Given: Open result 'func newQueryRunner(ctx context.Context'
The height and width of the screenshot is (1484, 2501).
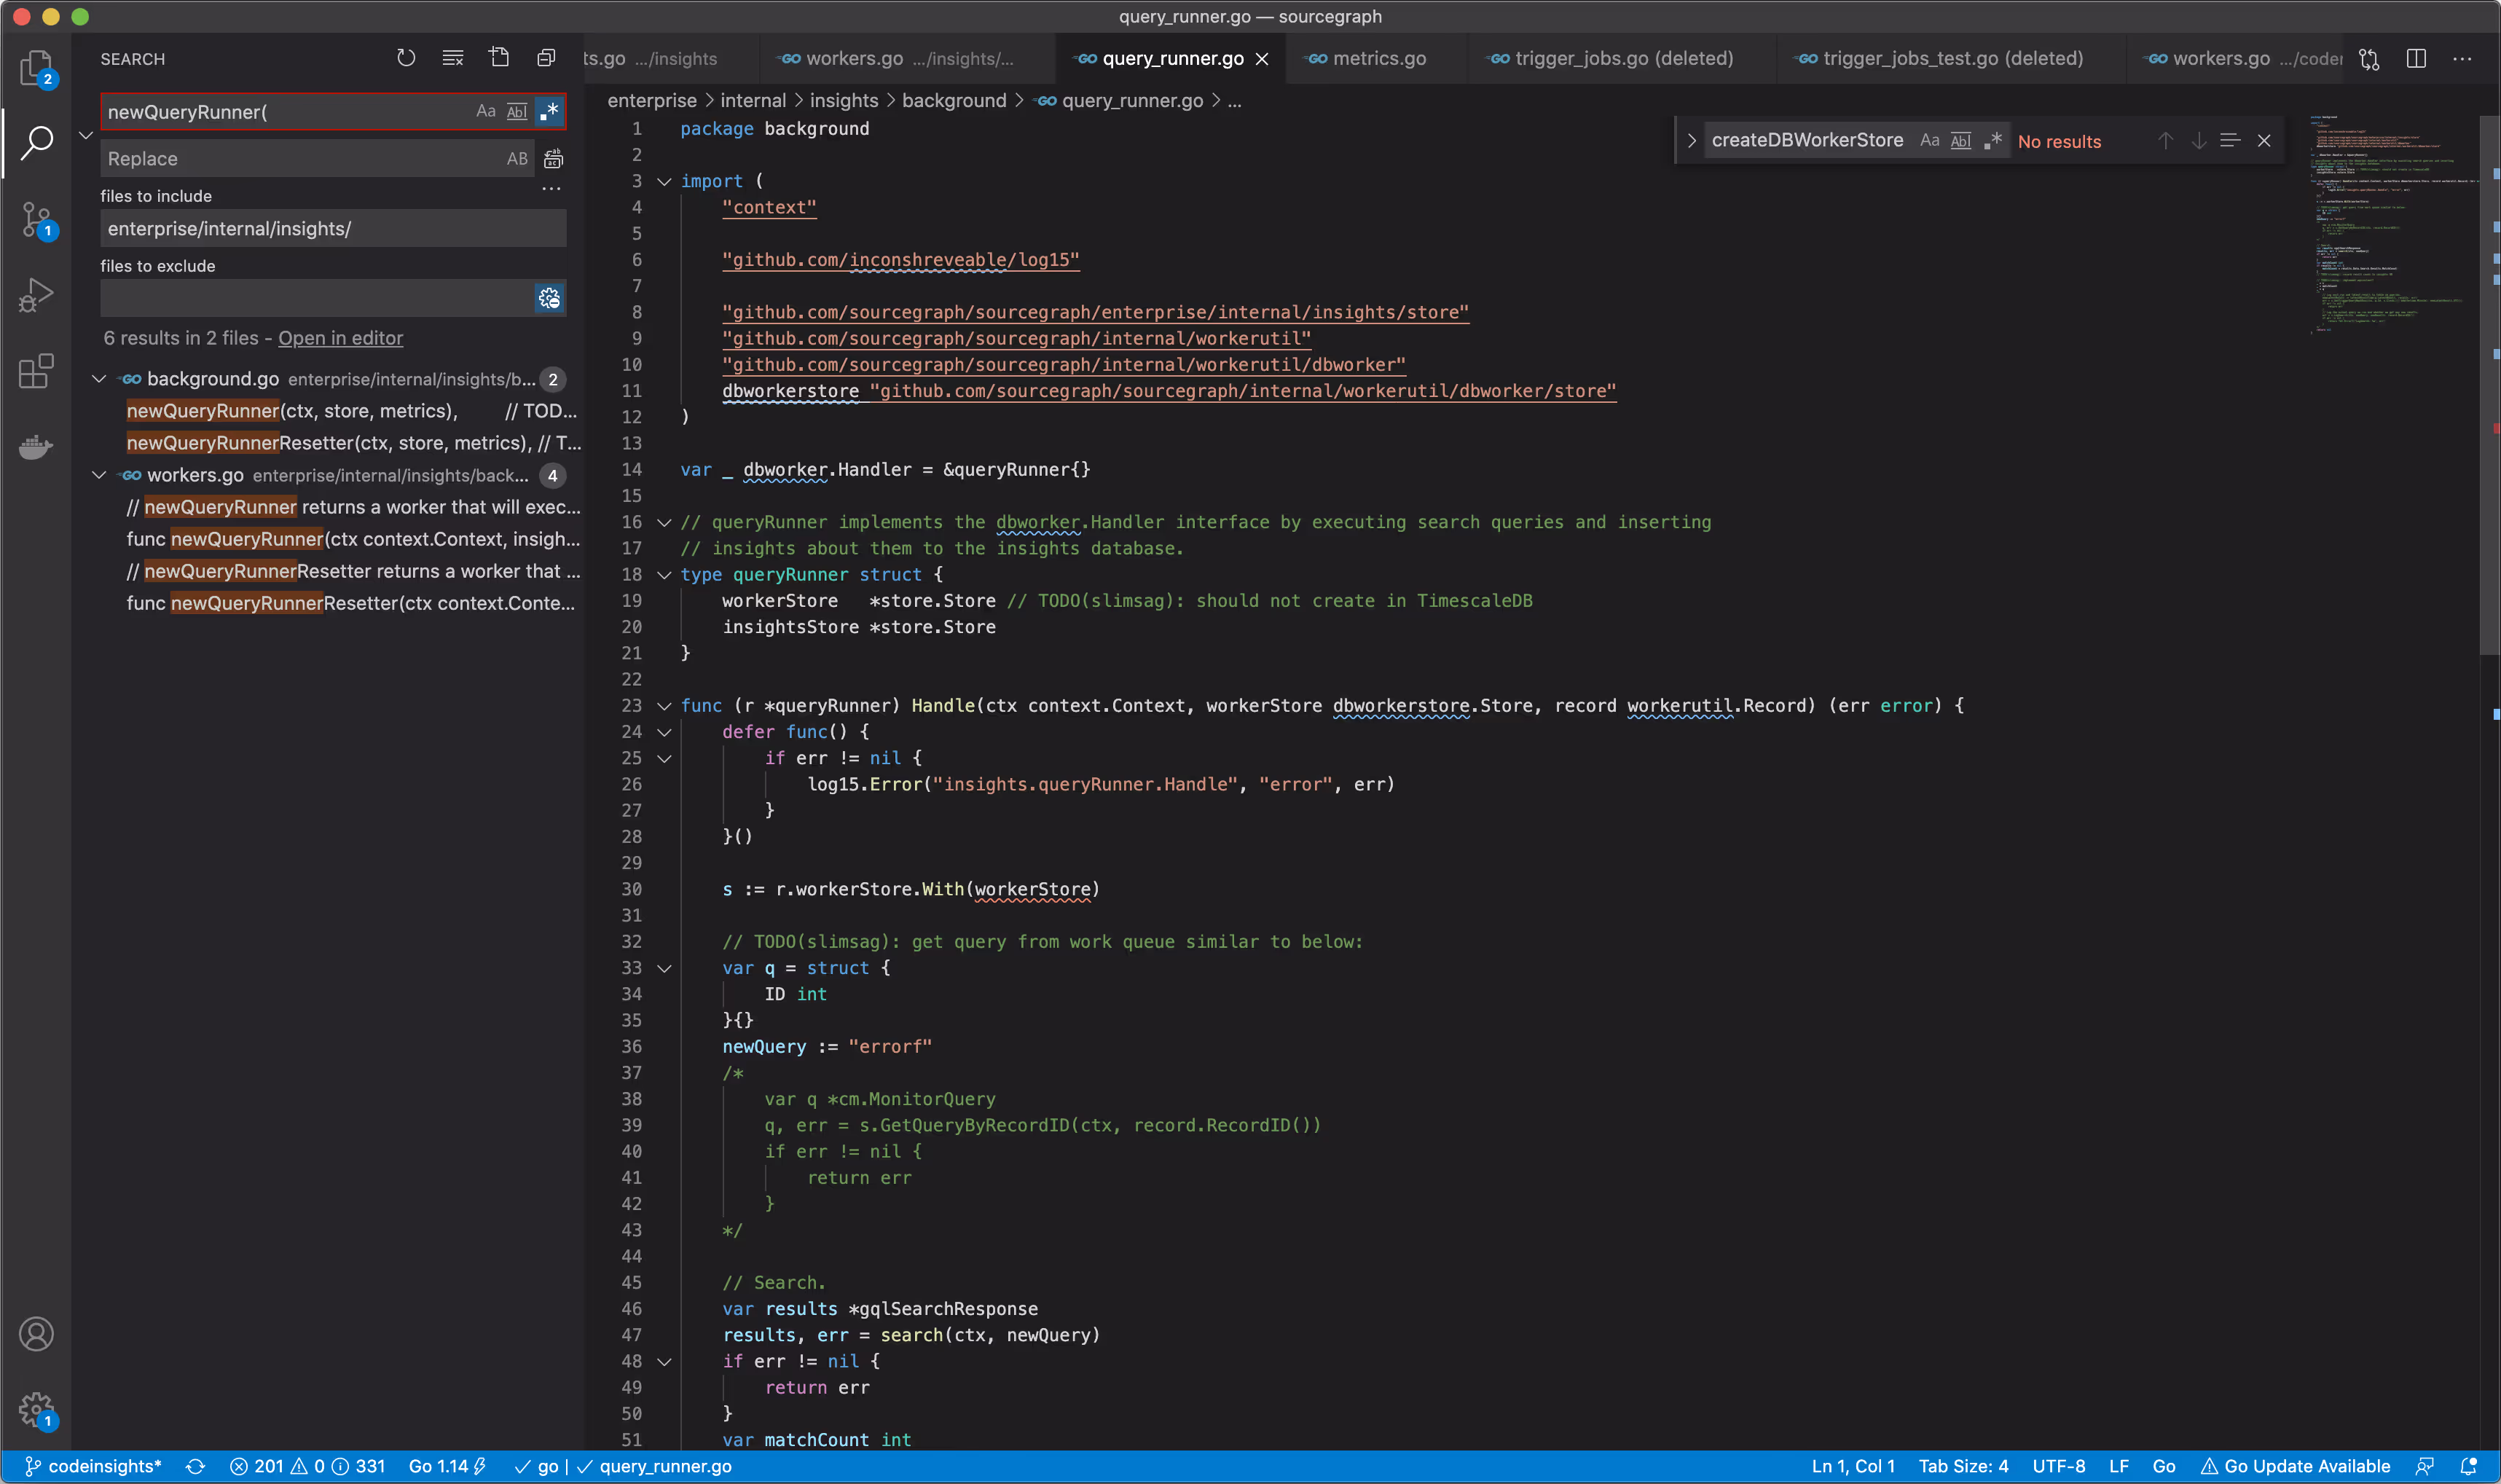Looking at the screenshot, I should click(352, 539).
